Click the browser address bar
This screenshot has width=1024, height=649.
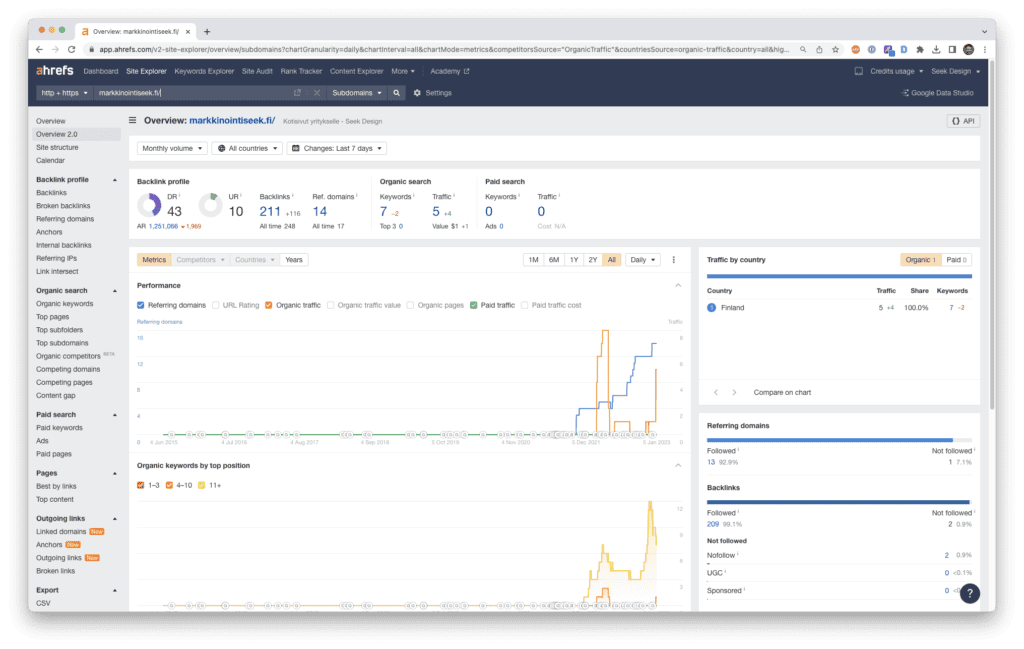click(444, 50)
